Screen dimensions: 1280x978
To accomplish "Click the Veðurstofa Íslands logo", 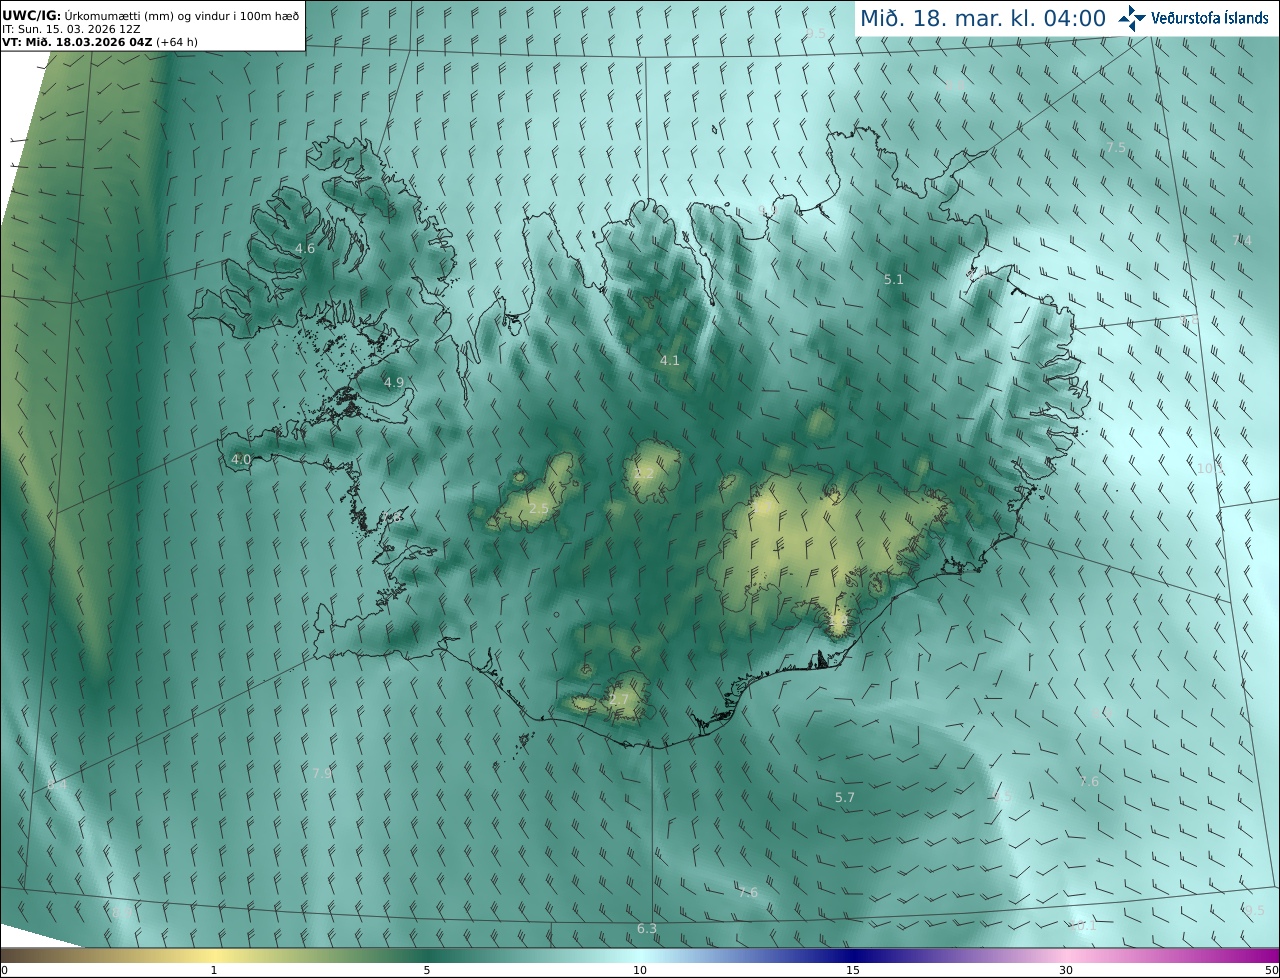I will 1193,18.
